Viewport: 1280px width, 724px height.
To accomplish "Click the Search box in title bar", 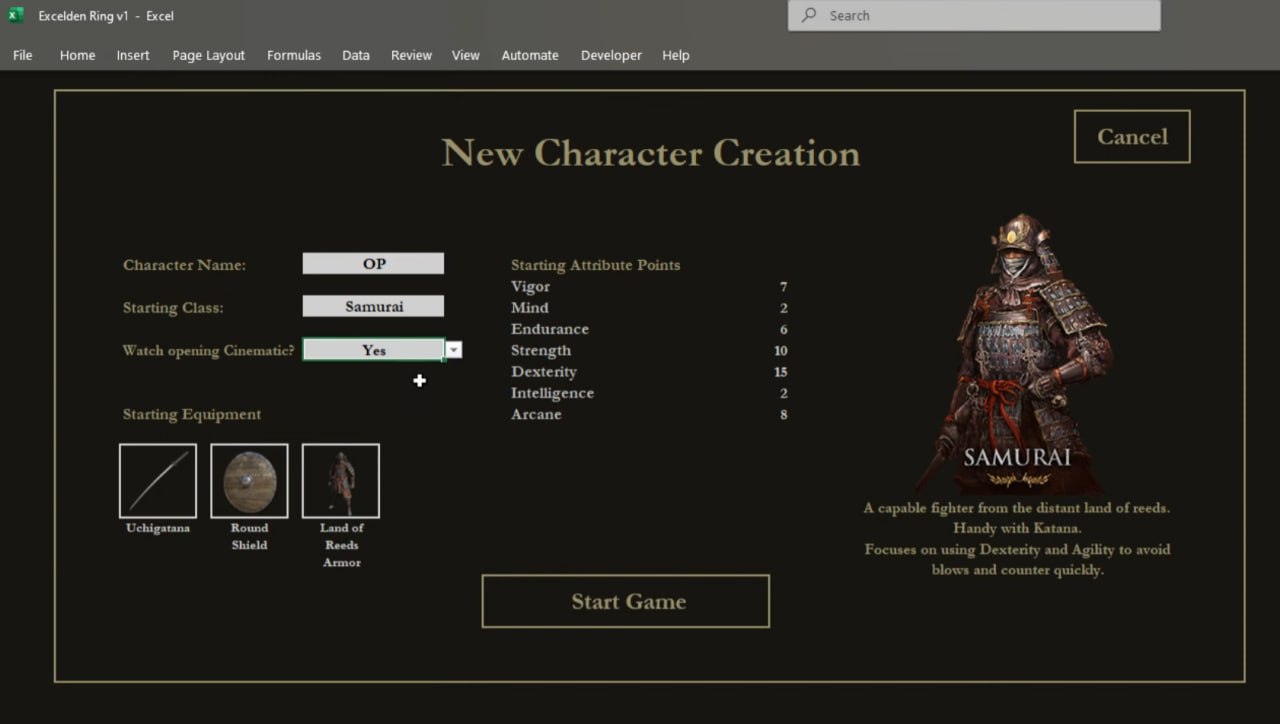I will 974,15.
